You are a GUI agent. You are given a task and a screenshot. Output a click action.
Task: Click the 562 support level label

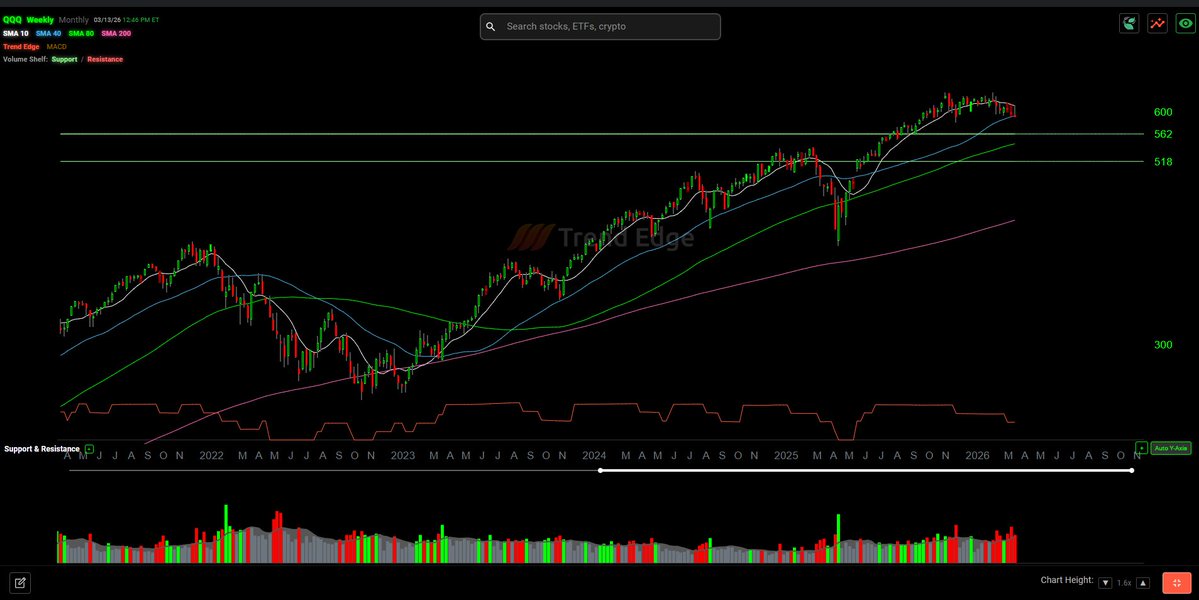click(1163, 135)
